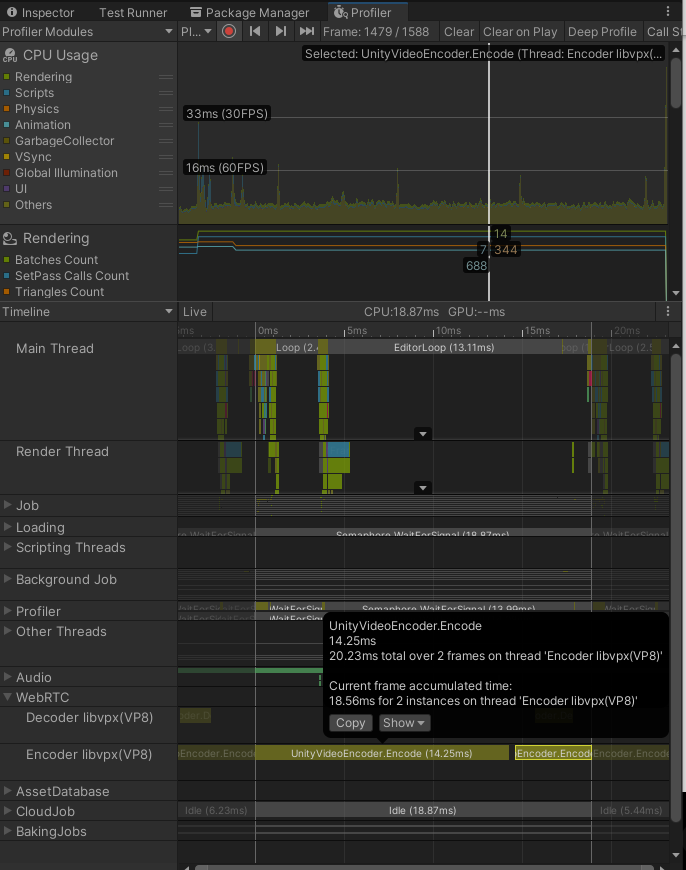The image size is (686, 870).
Task: Select the highlighted Encoder.Encode sample
Action: (x=553, y=753)
